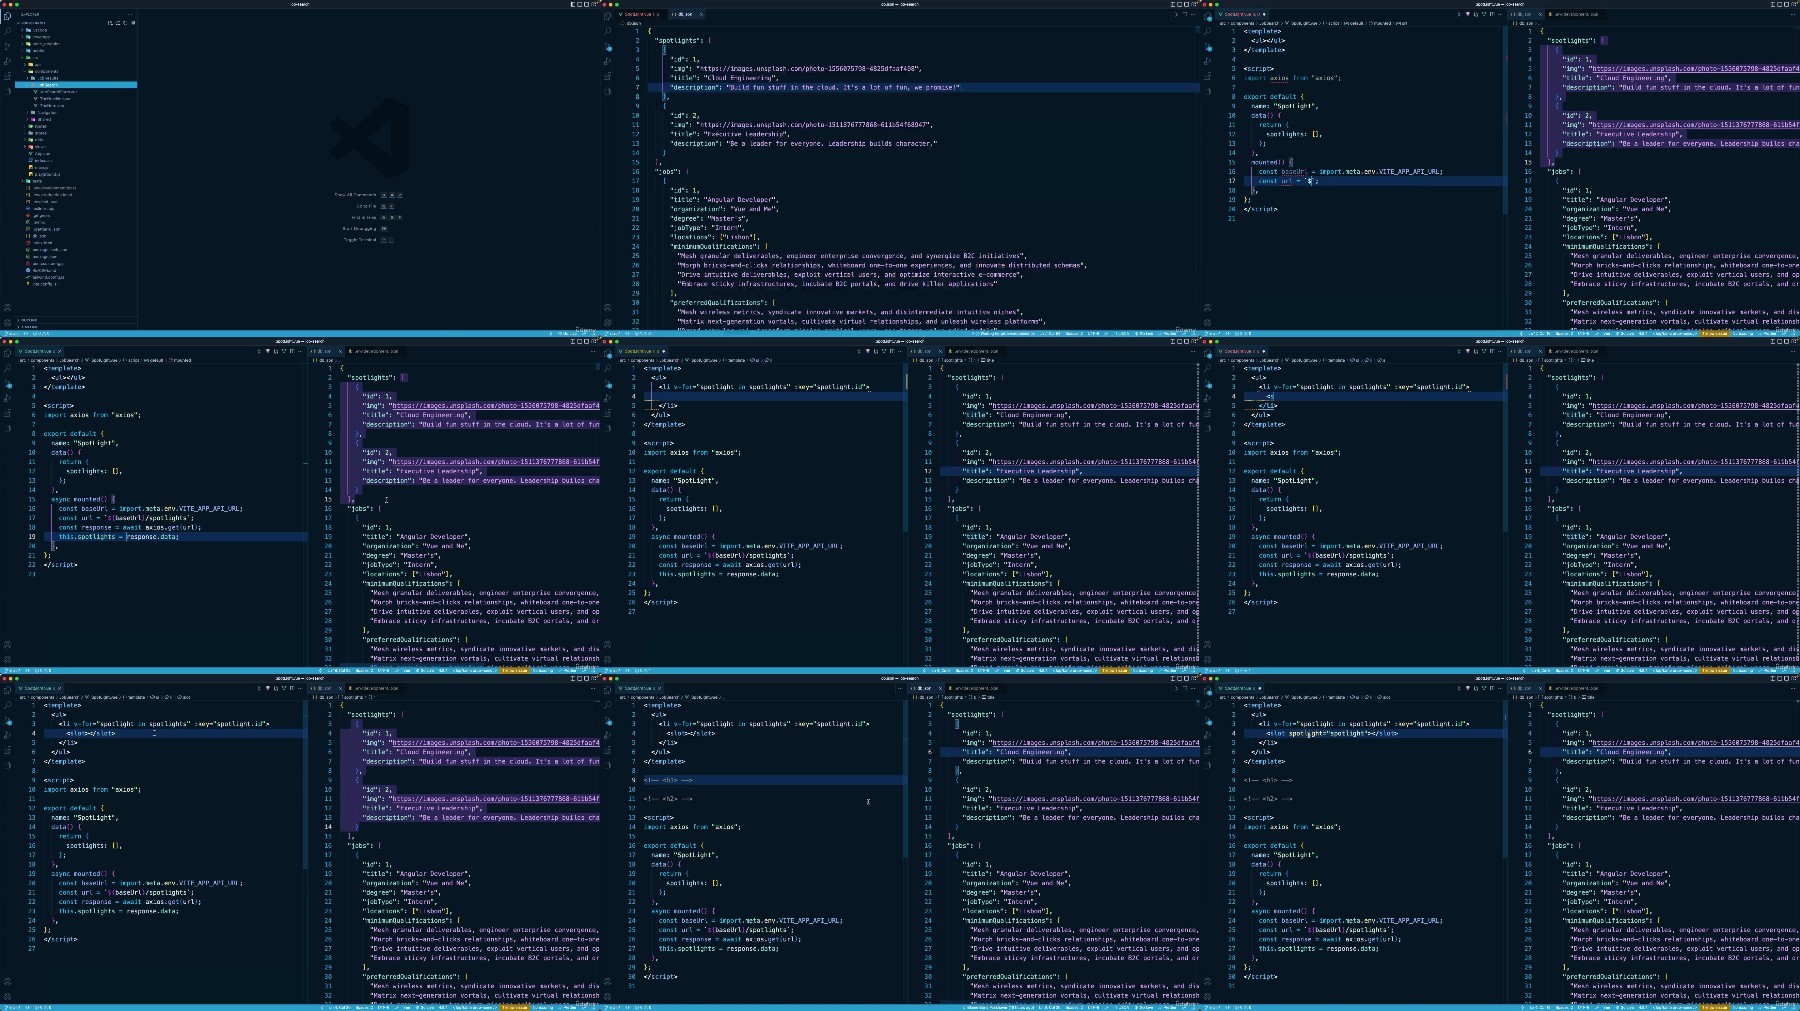Open Explorer panel's more actions ellipsis
Viewport: 1800px width, 1011px height.
pos(132,15)
